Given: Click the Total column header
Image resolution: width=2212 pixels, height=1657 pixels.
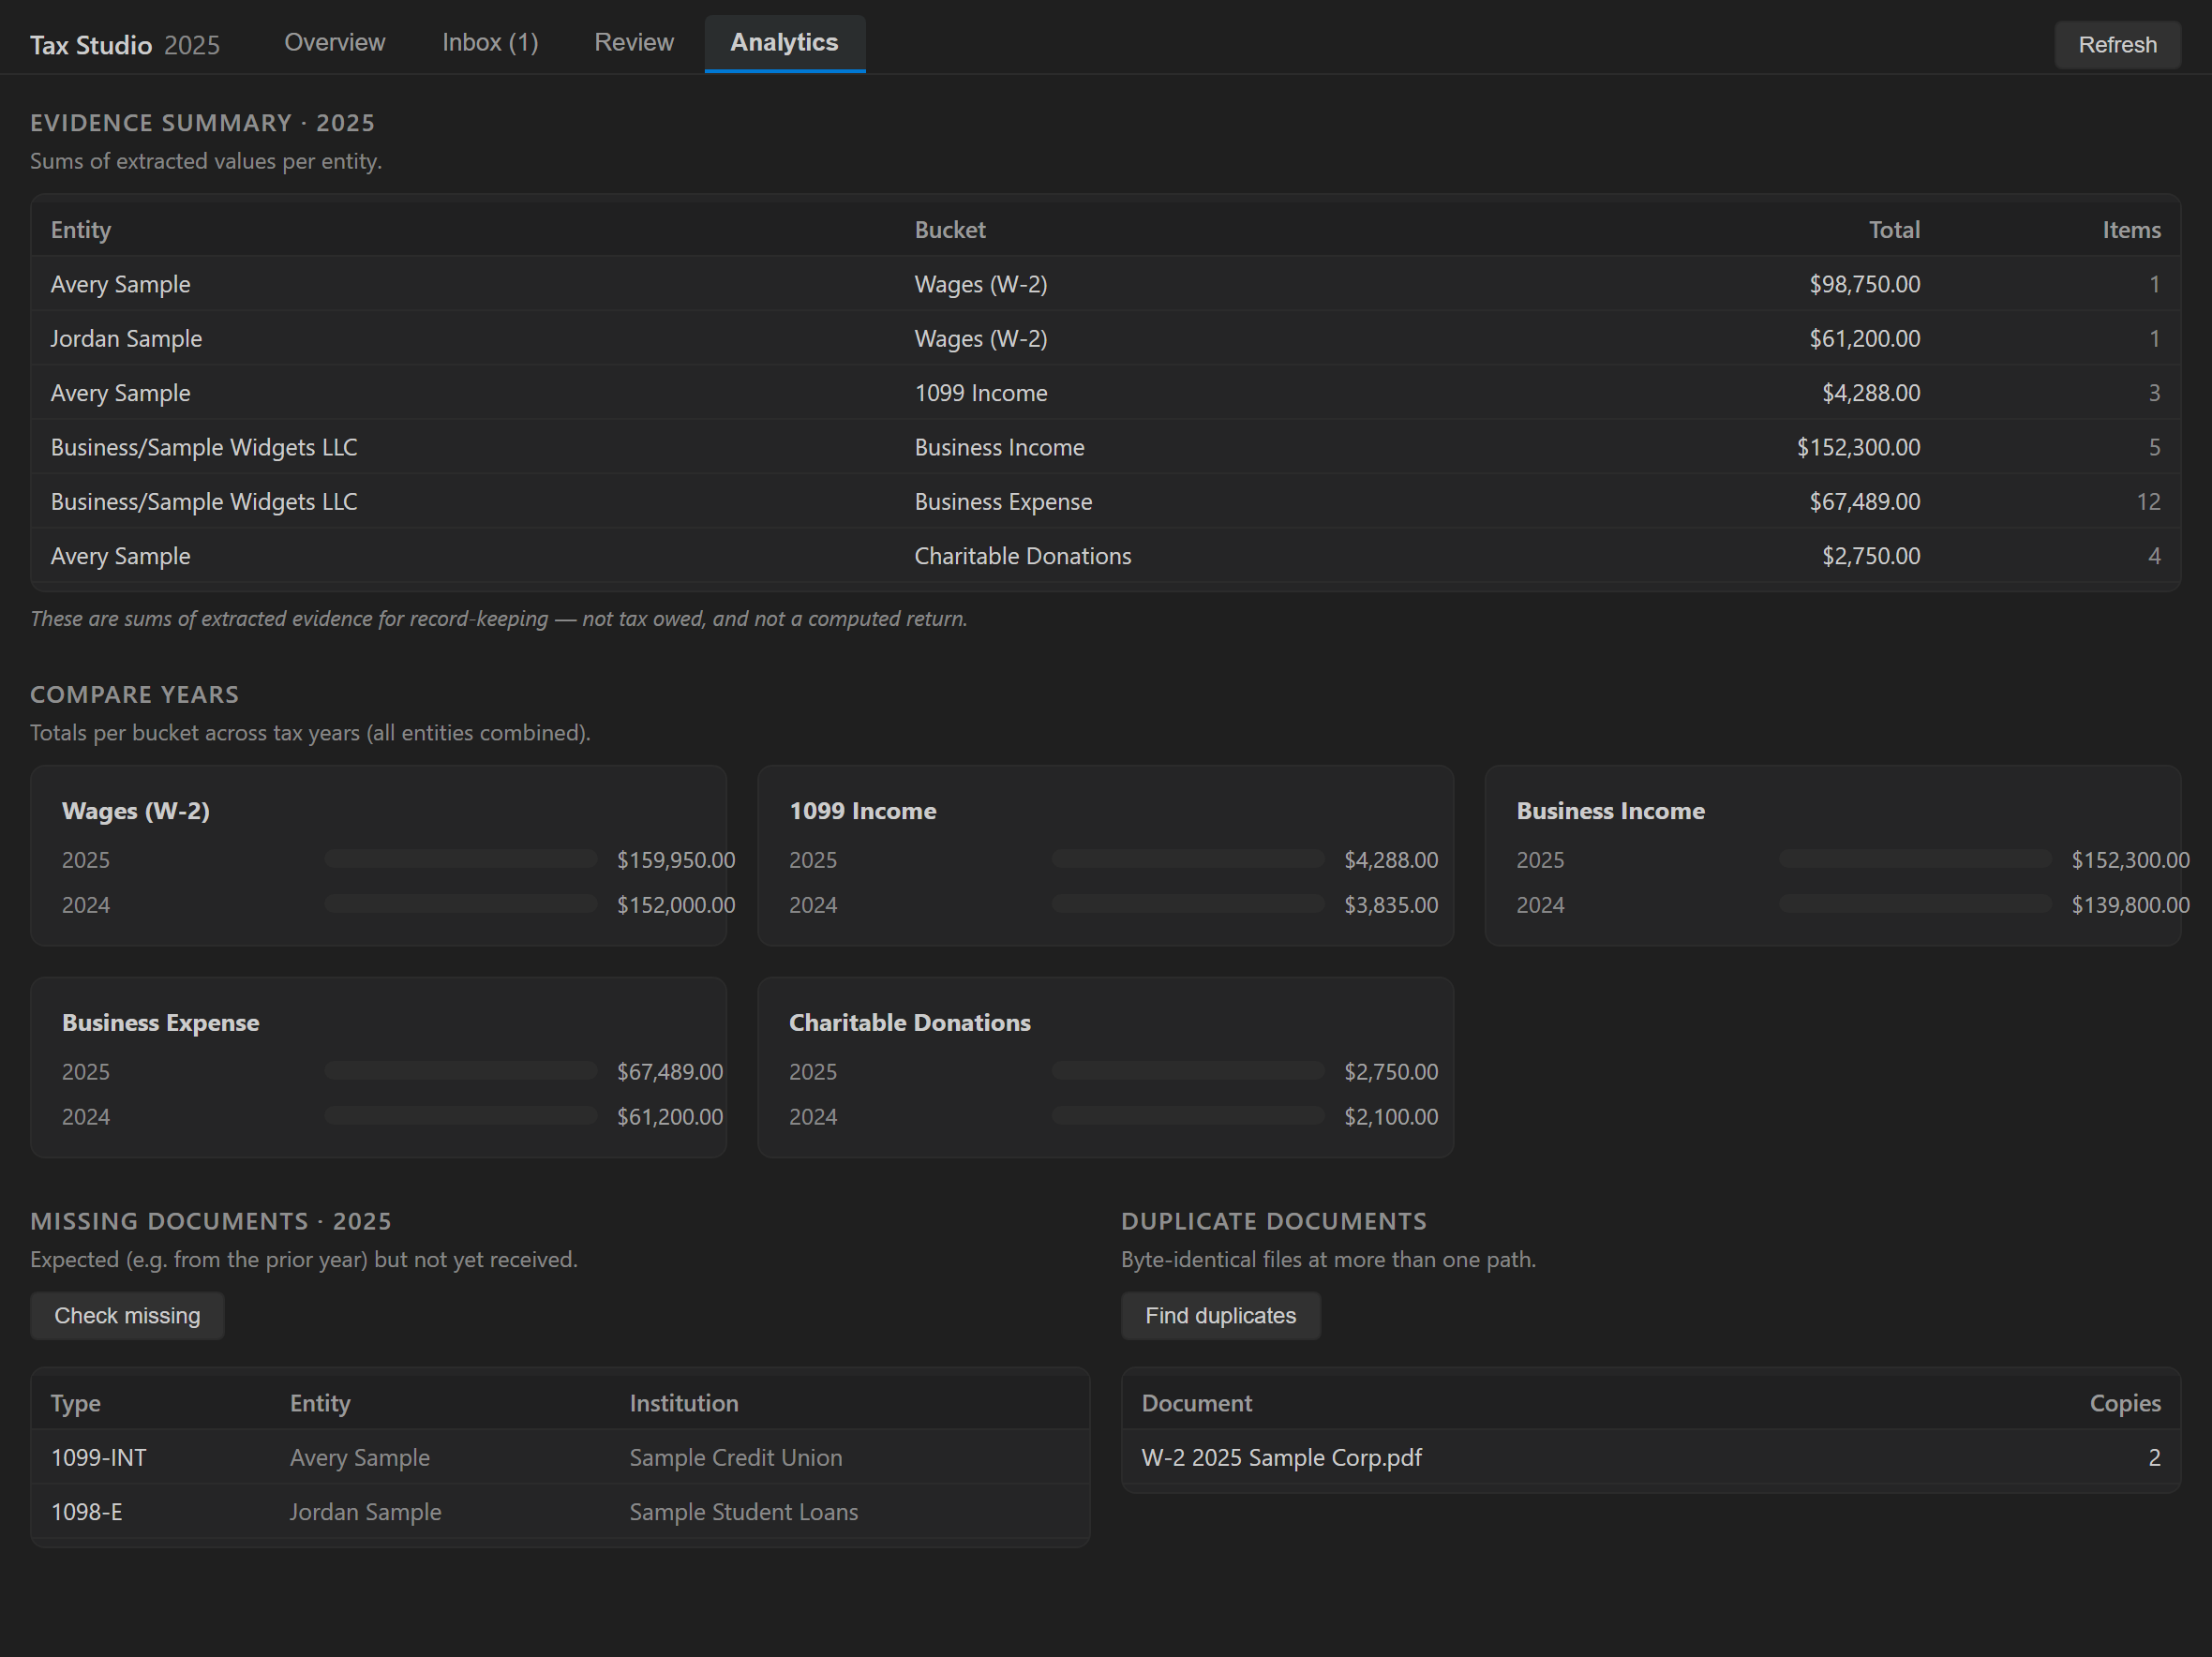Looking at the screenshot, I should click(1894, 230).
